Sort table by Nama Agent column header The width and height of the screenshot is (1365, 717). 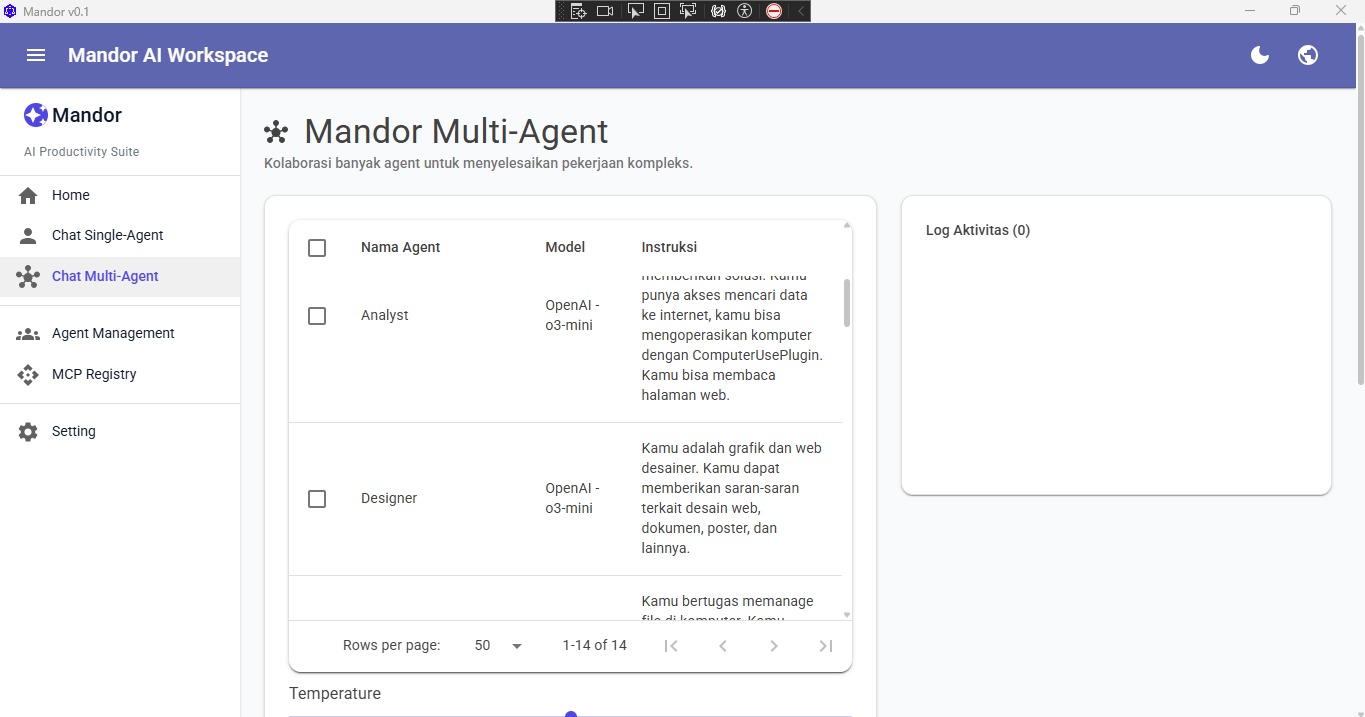pyautogui.click(x=400, y=247)
